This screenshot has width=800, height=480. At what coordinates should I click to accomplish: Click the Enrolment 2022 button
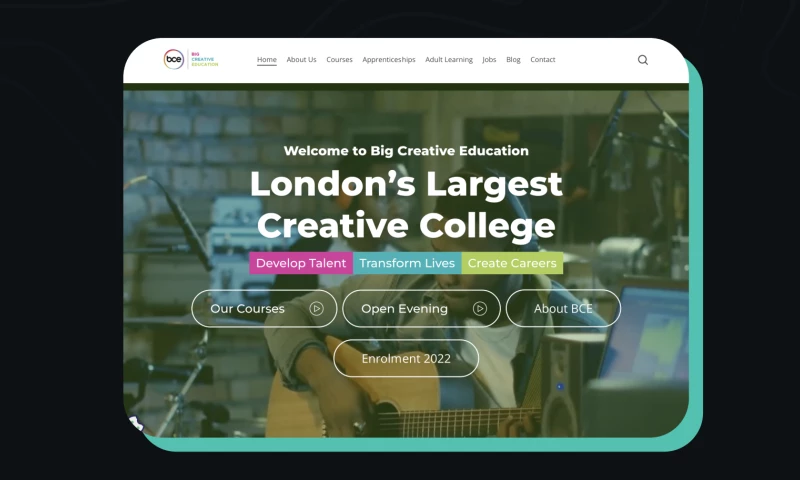406,359
